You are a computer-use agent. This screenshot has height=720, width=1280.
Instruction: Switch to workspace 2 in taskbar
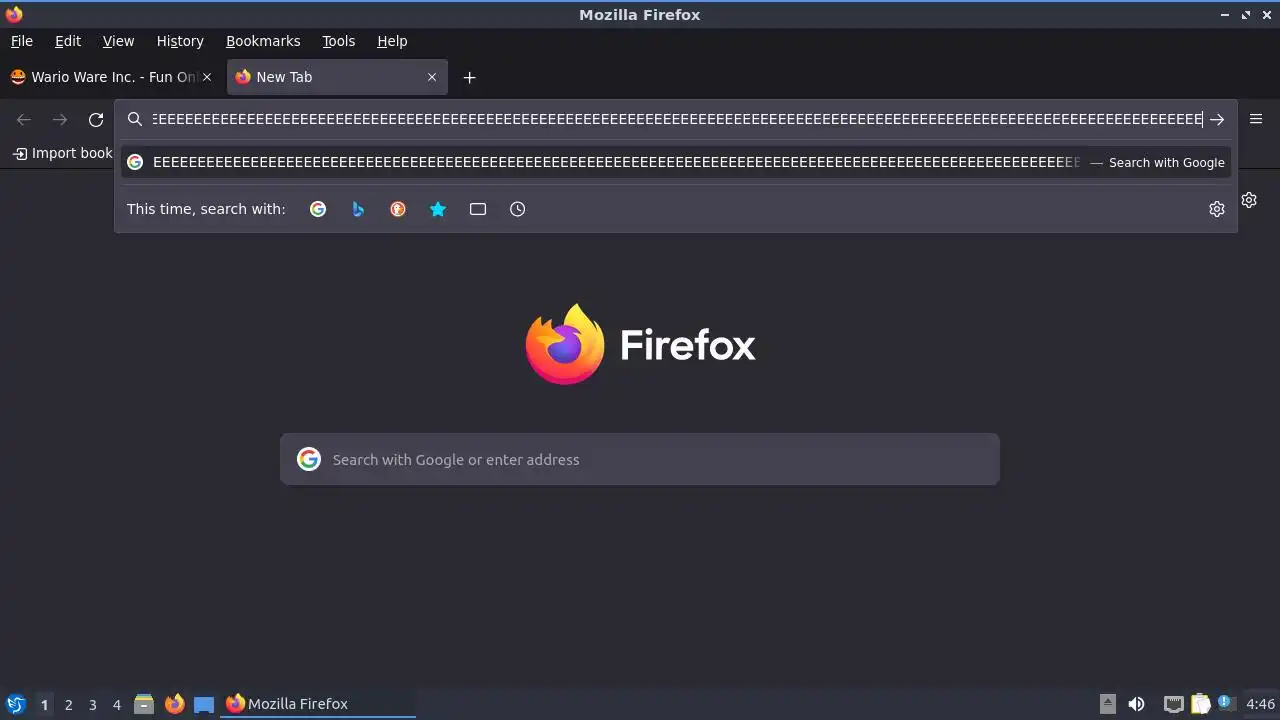(x=68, y=705)
